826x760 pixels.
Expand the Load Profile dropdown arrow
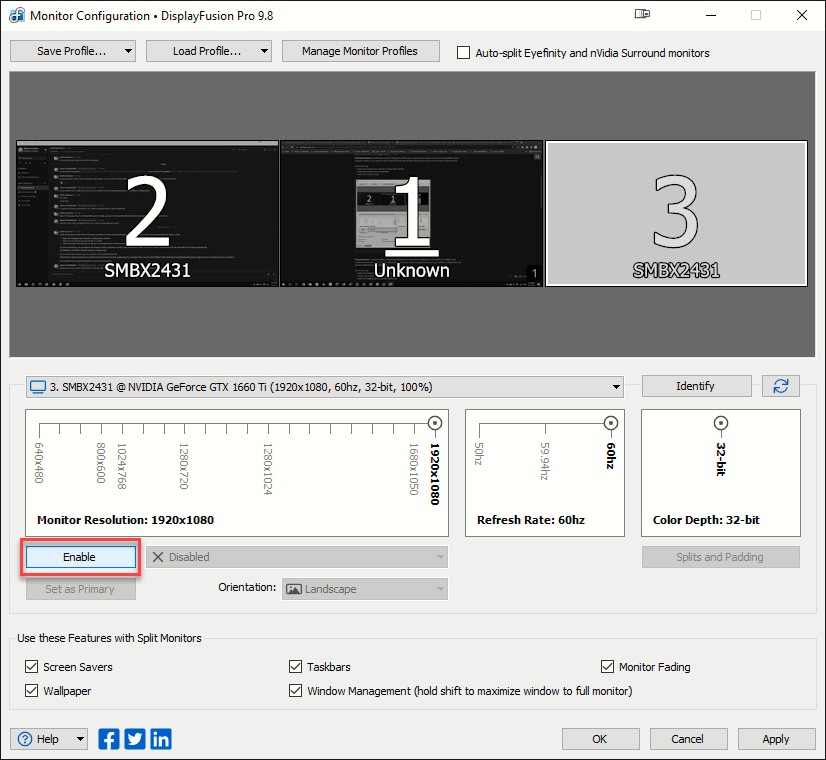coord(264,51)
